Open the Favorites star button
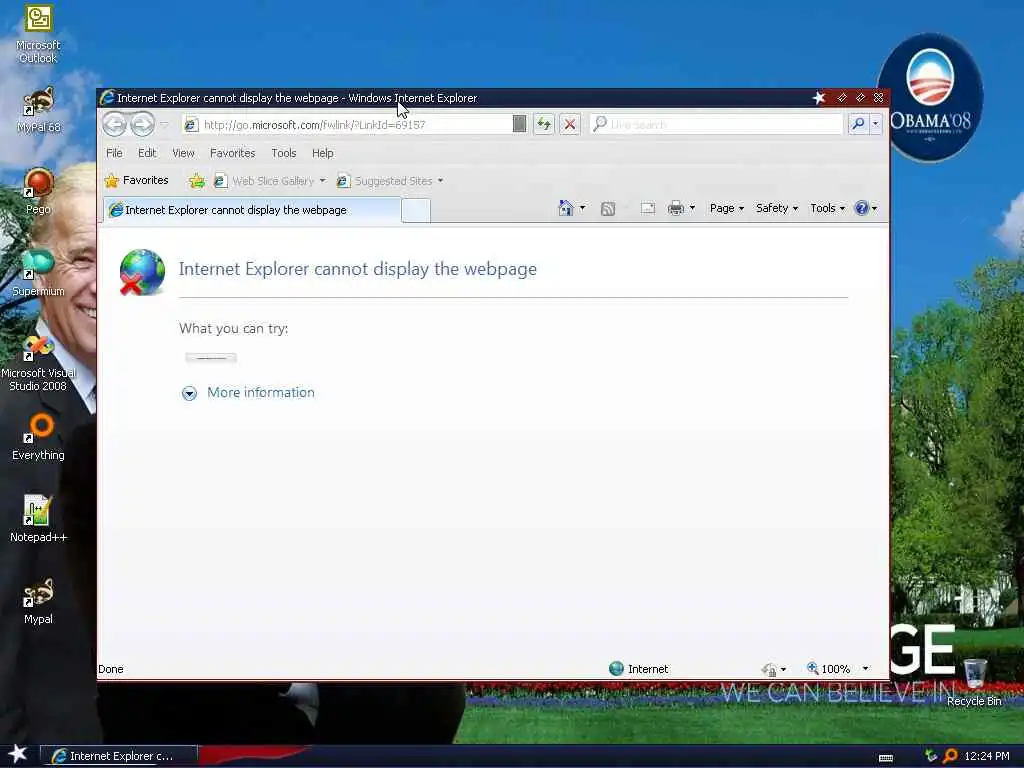The image size is (1024, 768). (x=136, y=180)
